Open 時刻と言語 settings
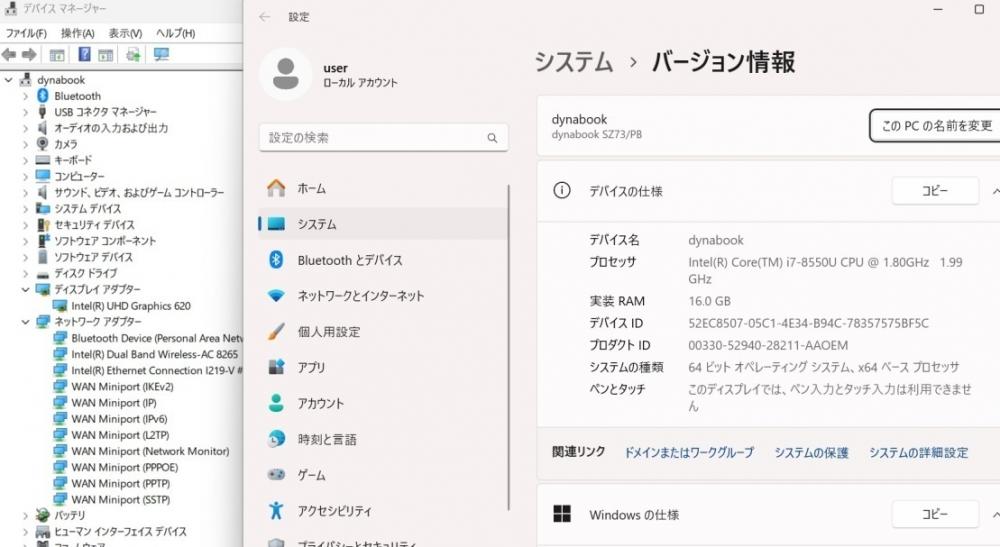1000x547 pixels. pos(383,439)
